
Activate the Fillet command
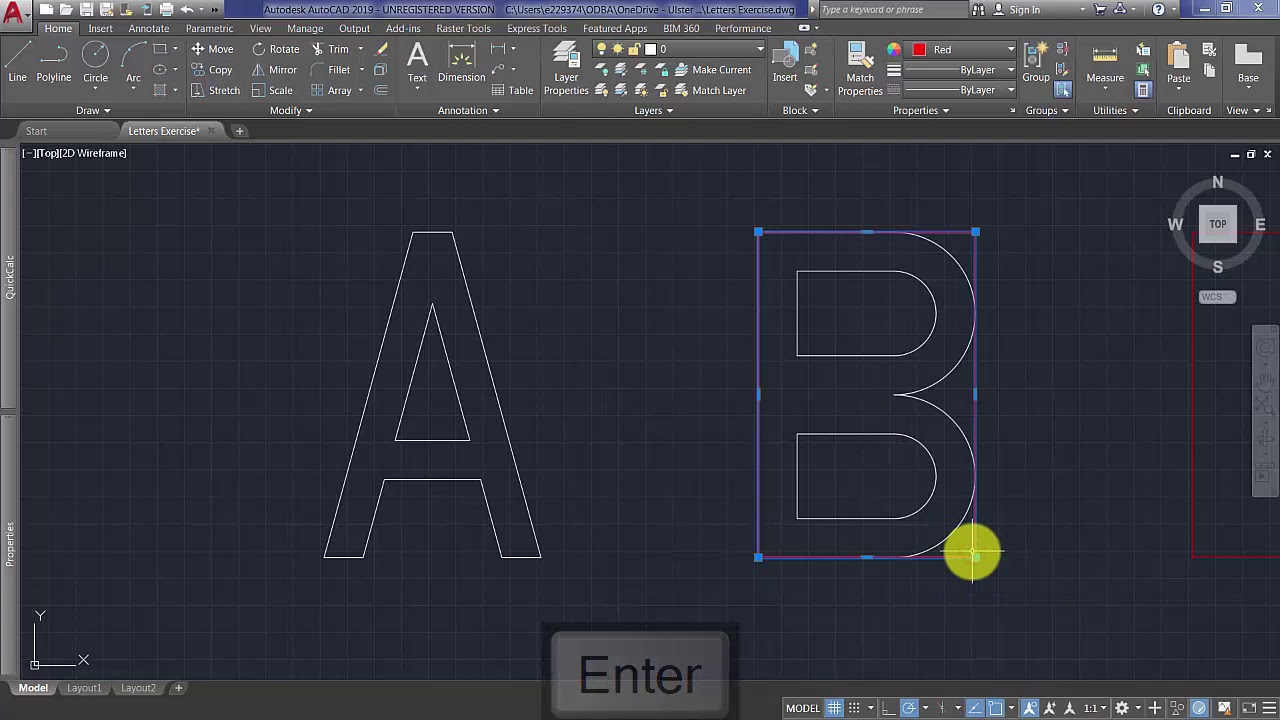pyautogui.click(x=331, y=70)
